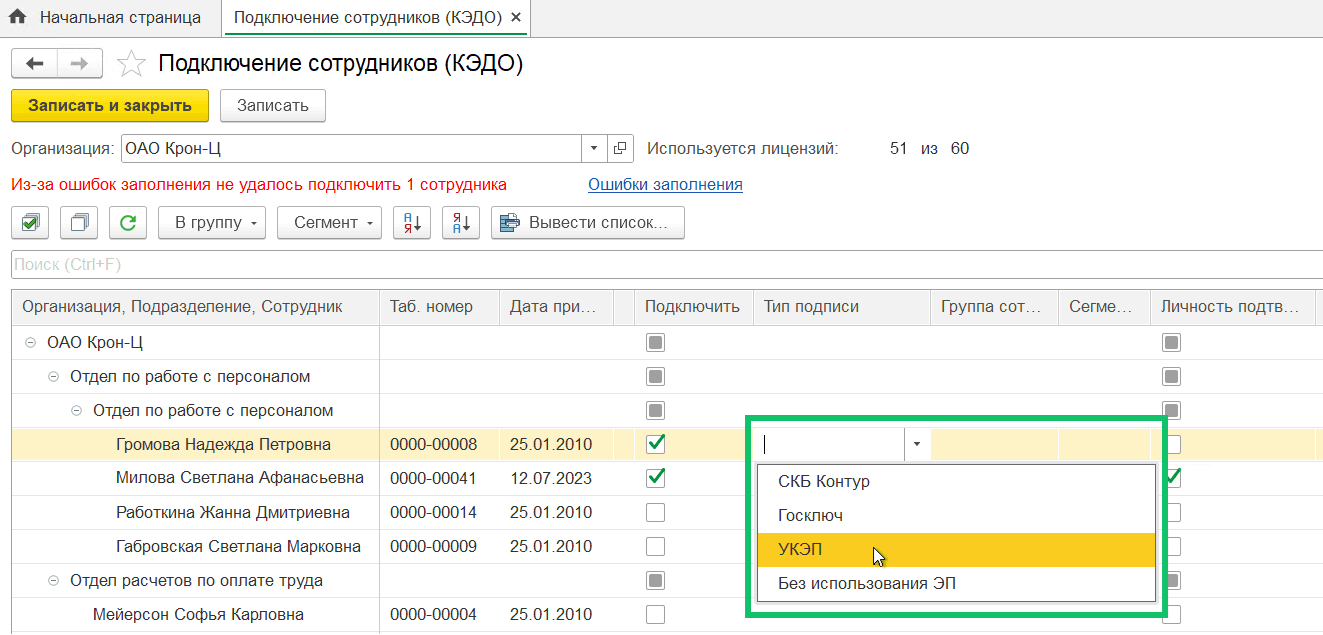
Task: Select row Мейерсон Софья Карловна
Action: coord(198,614)
